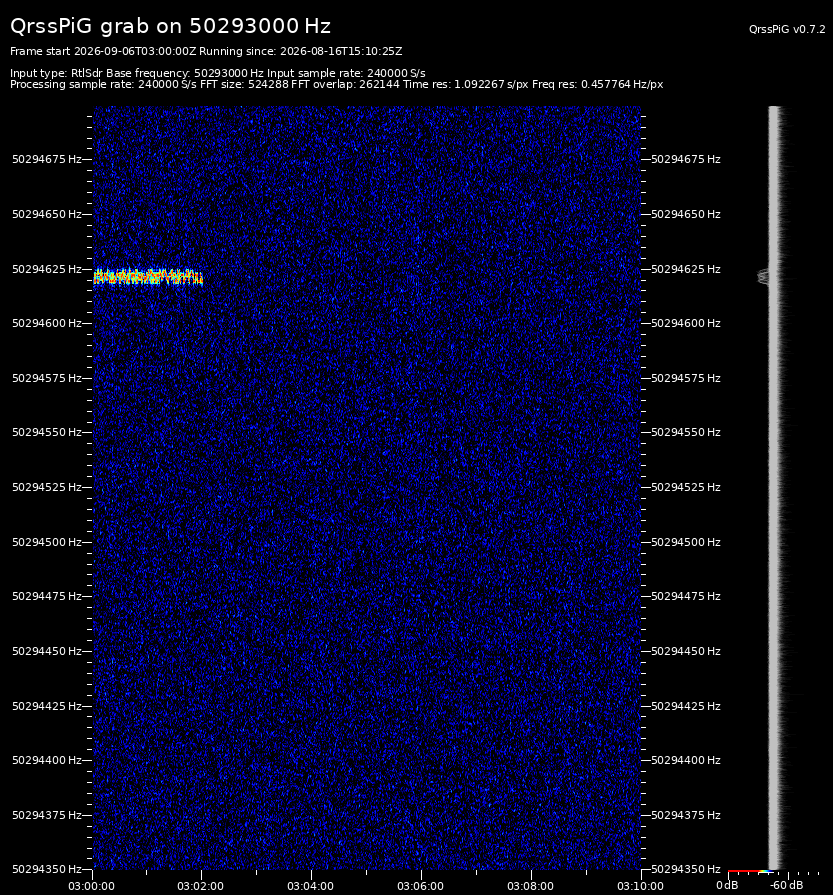The image size is (833, 895).
Task: Click the 03:10:00 end time label
Action: coord(640,886)
